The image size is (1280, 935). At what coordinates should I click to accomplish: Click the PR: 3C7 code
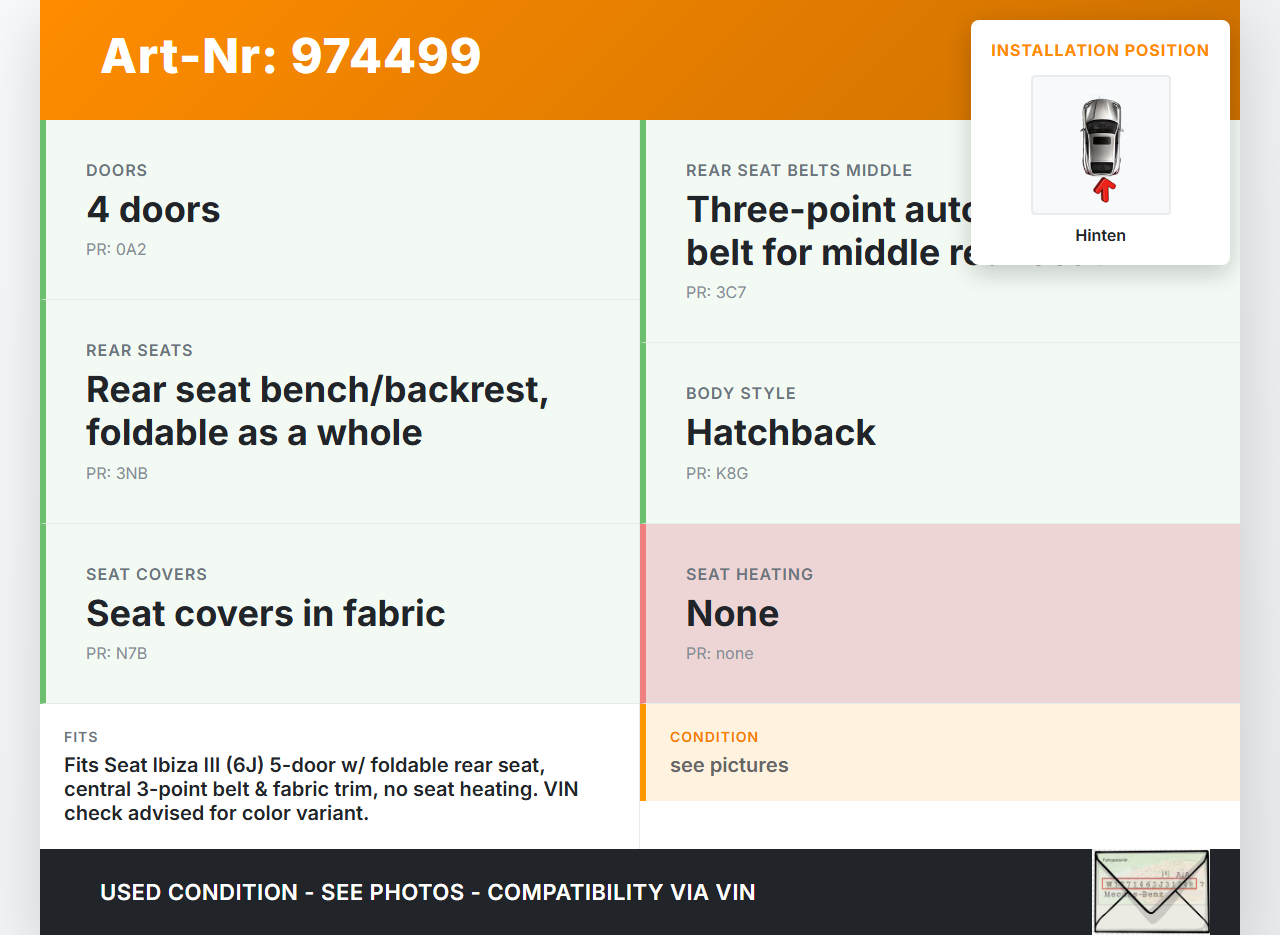[716, 292]
